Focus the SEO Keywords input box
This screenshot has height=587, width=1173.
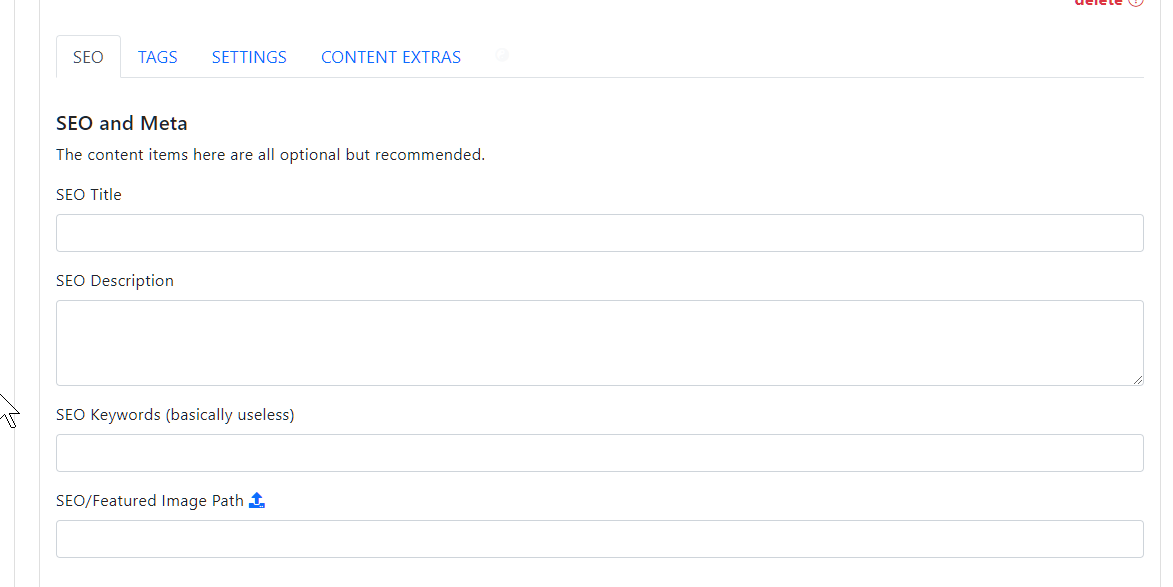click(x=599, y=453)
